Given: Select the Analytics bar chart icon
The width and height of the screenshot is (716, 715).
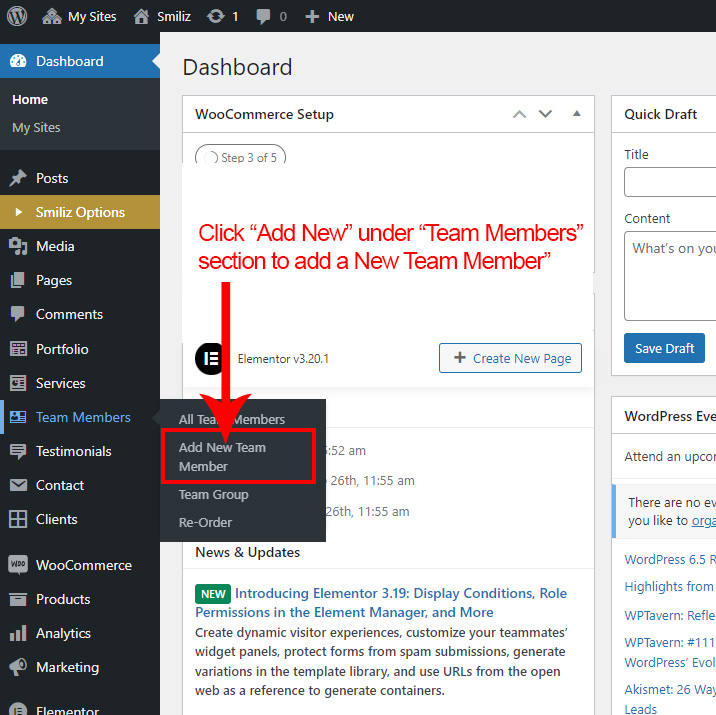Looking at the screenshot, I should click(18, 633).
